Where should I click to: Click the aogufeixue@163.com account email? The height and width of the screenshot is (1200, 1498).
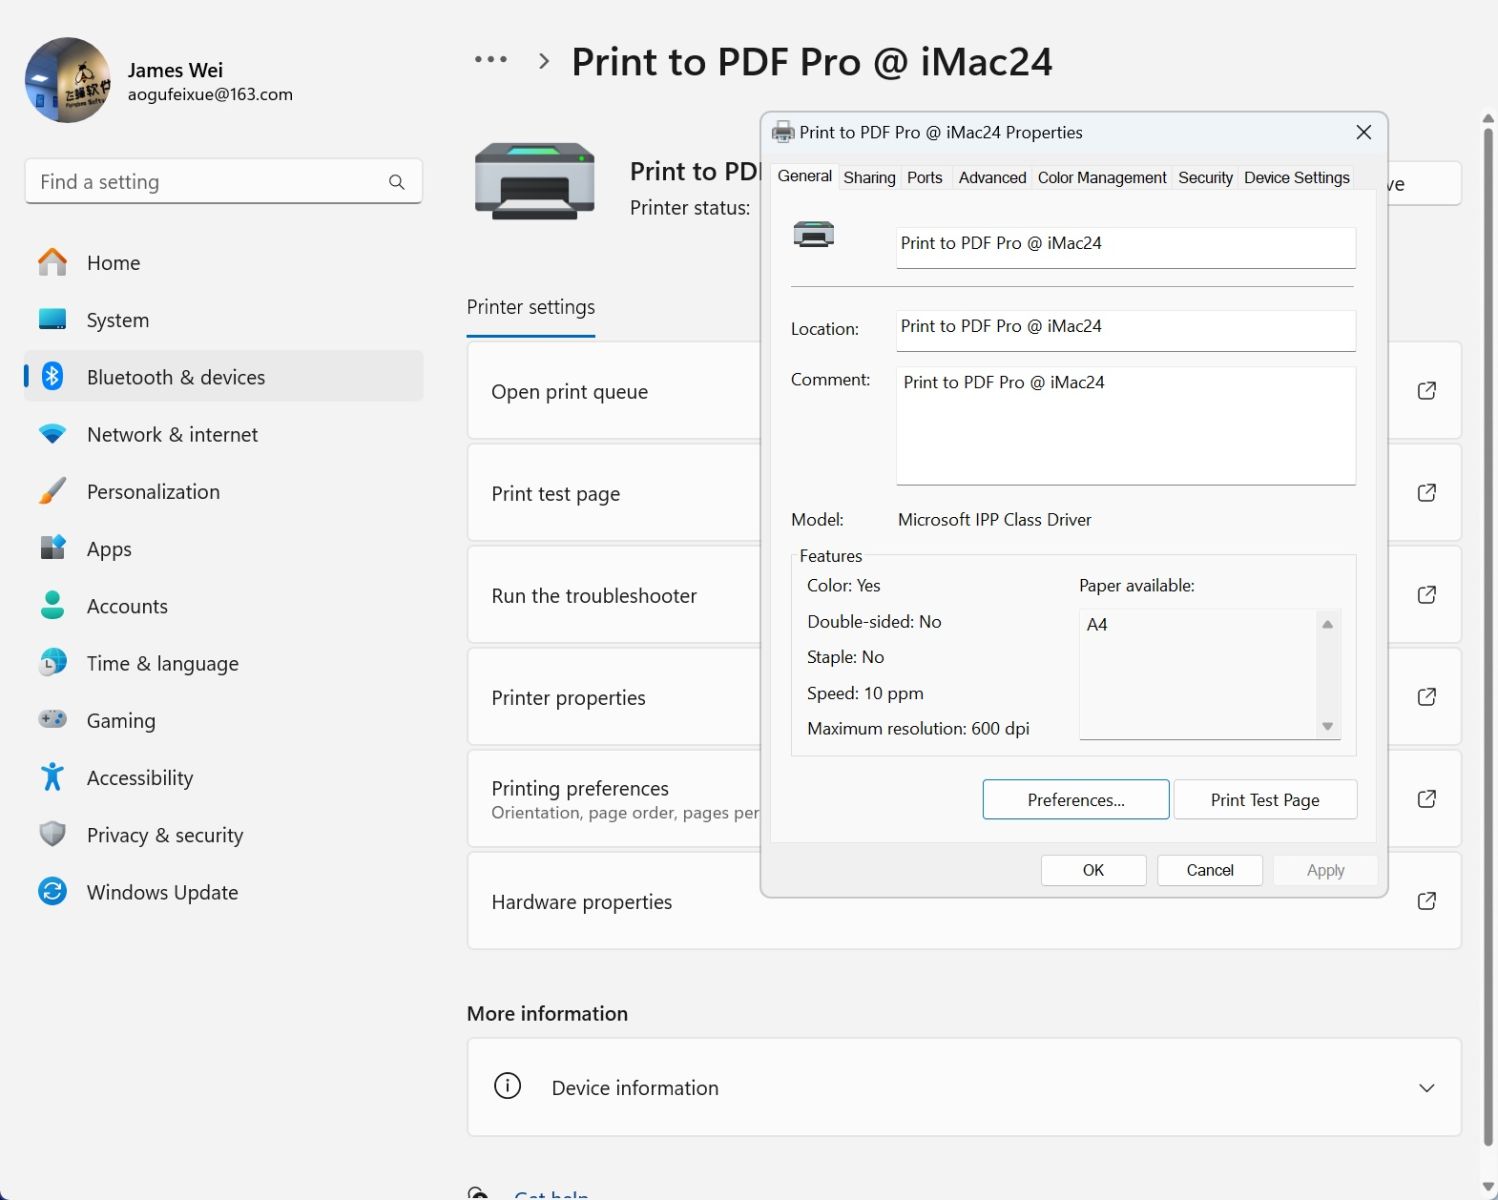coord(210,94)
